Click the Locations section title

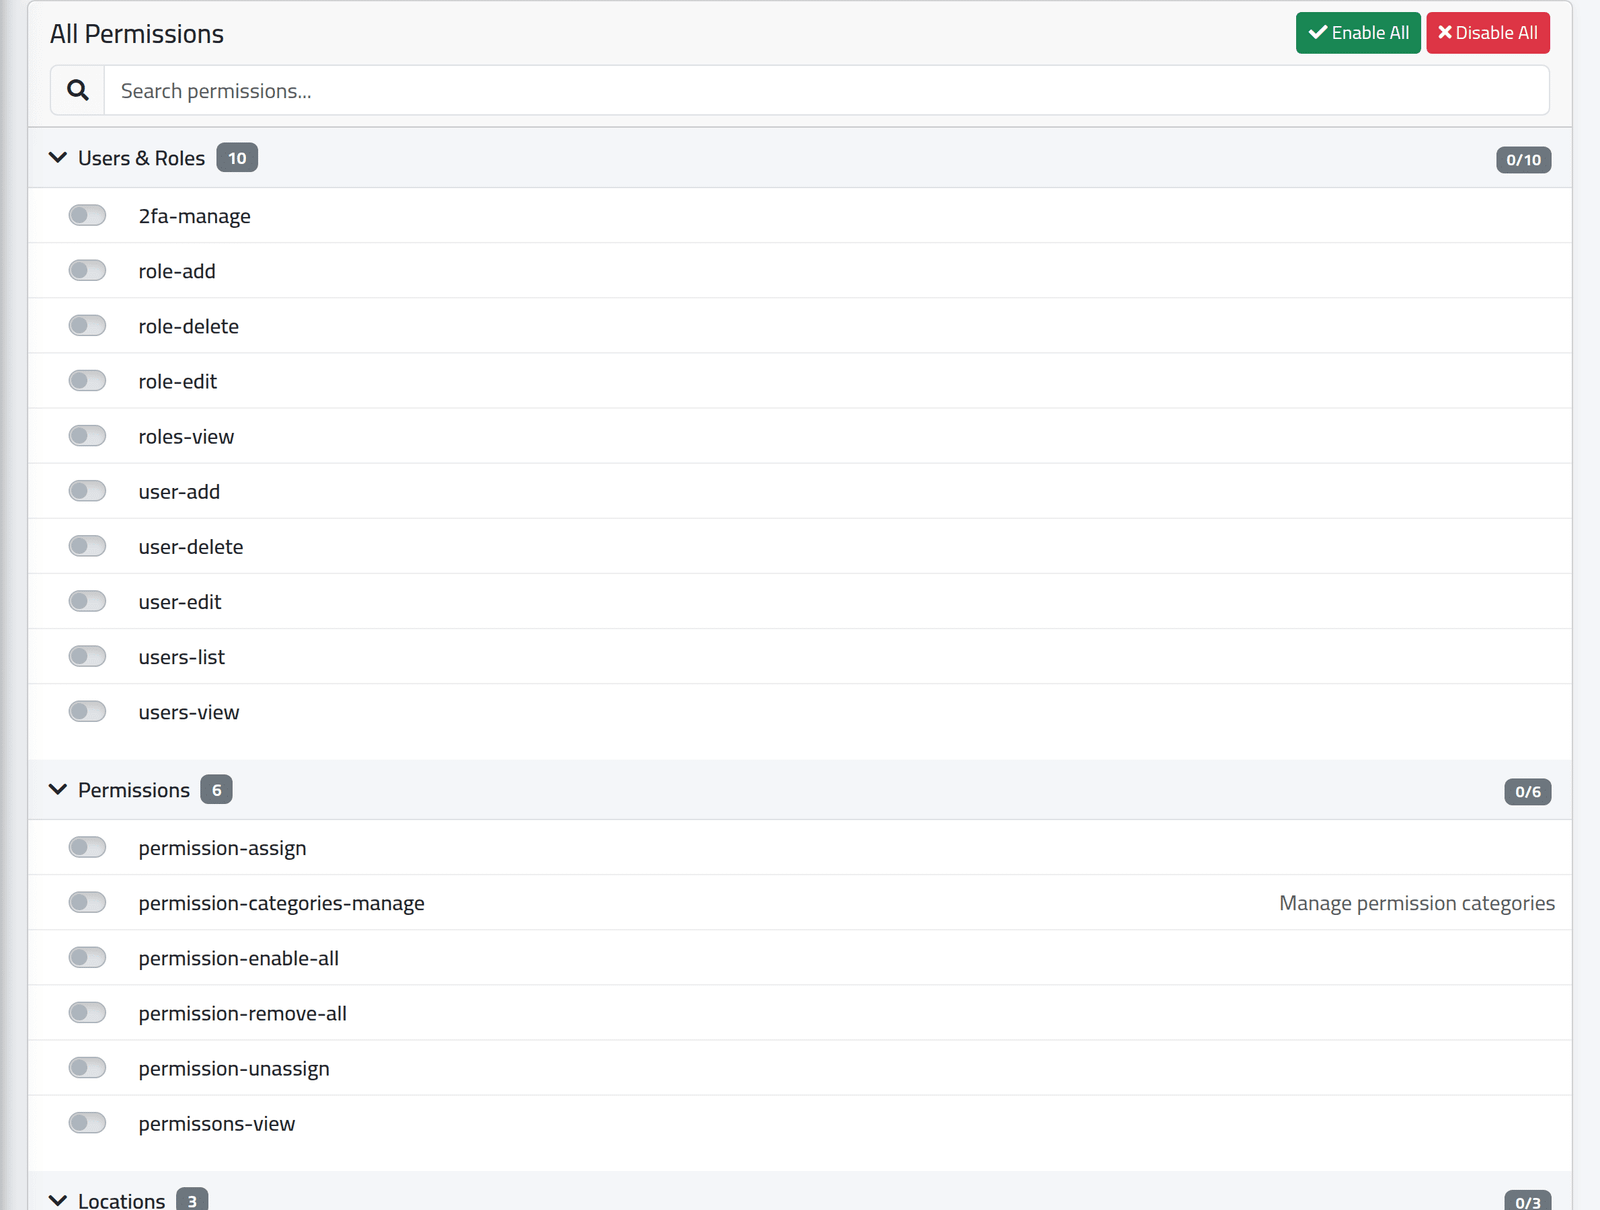[x=121, y=1200]
